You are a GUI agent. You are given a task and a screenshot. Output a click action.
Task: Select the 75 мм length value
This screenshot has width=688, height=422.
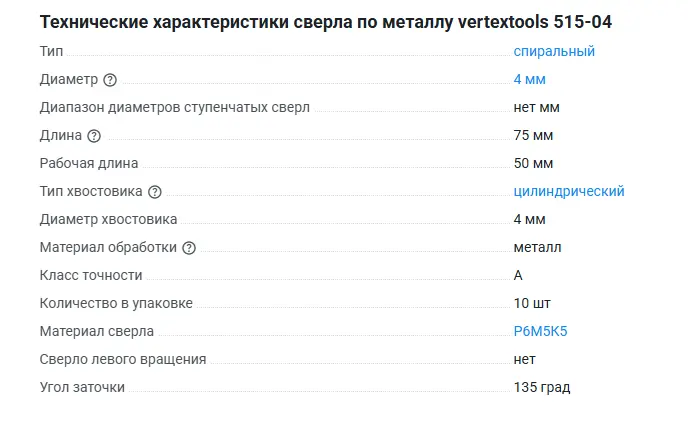[533, 135]
